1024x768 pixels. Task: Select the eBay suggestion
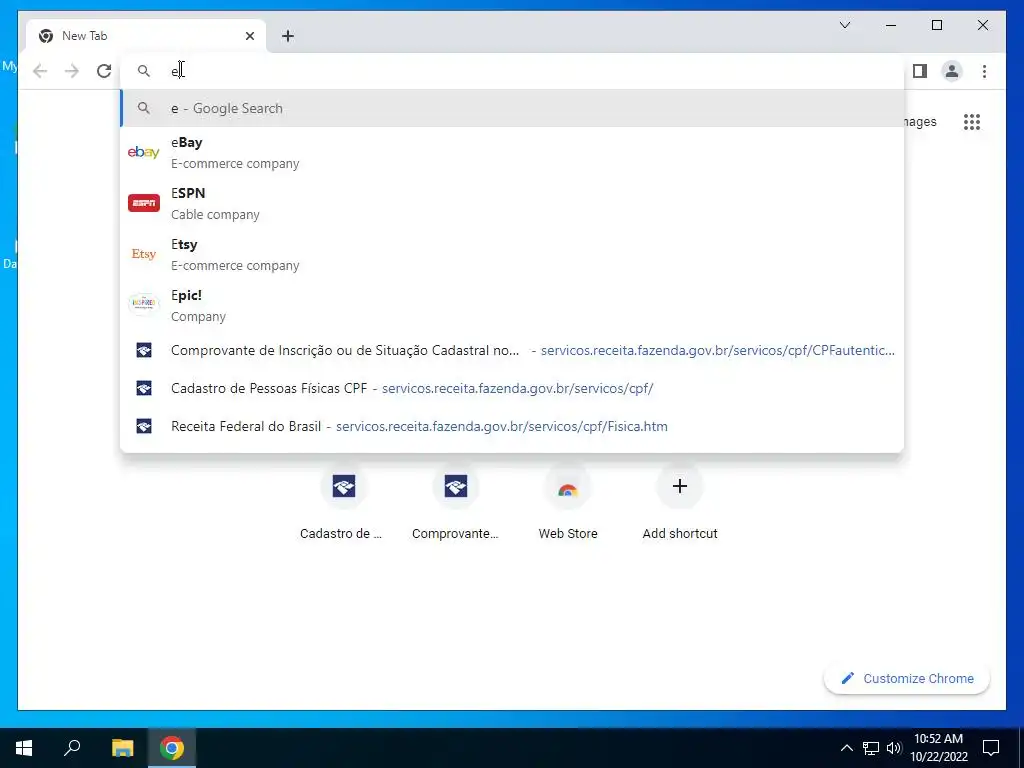(513, 153)
